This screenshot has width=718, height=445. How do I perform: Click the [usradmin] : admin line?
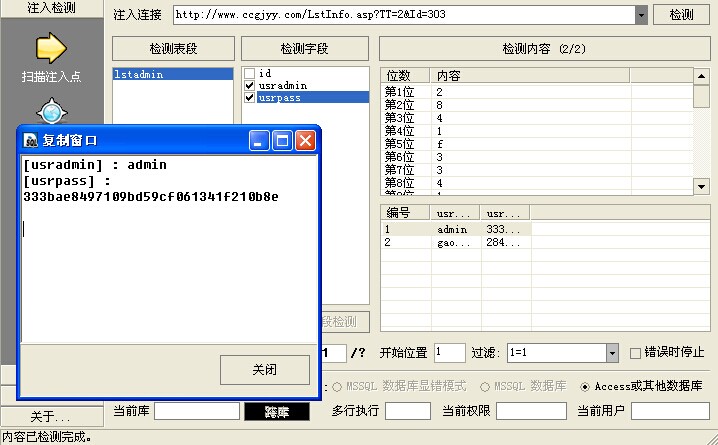click(95, 165)
